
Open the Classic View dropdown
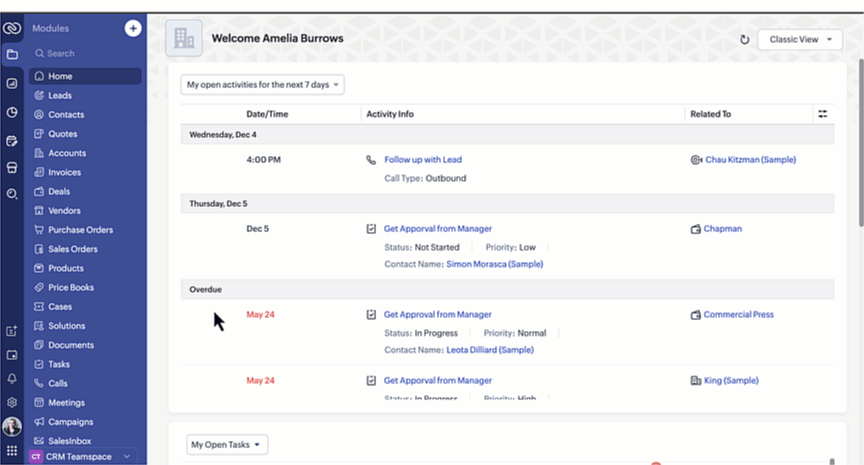point(800,40)
